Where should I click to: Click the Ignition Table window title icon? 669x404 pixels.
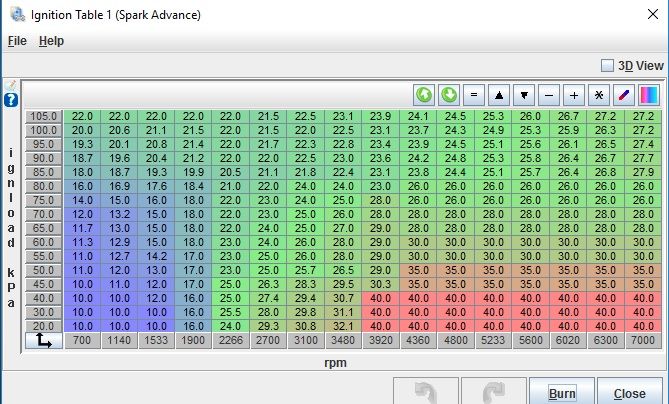(x=18, y=14)
